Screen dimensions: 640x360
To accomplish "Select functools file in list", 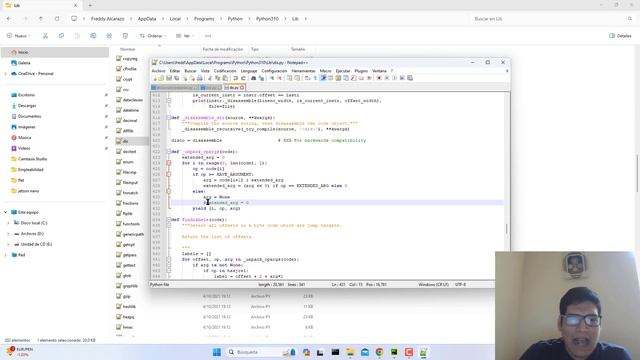I will point(131,224).
